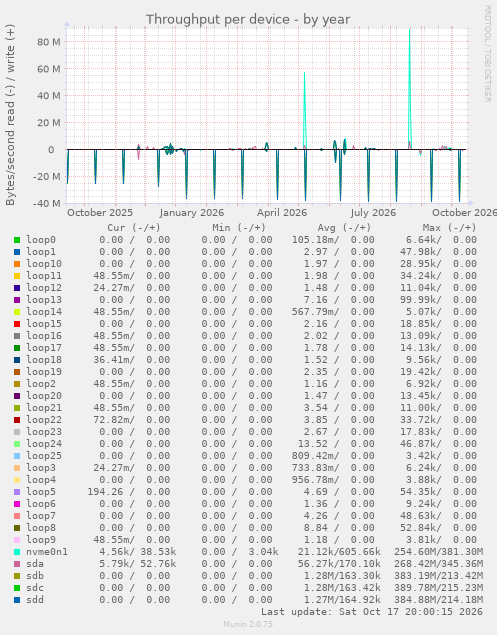Click the 'sdc' legend label
The width and height of the screenshot is (497, 635).
click(35, 588)
